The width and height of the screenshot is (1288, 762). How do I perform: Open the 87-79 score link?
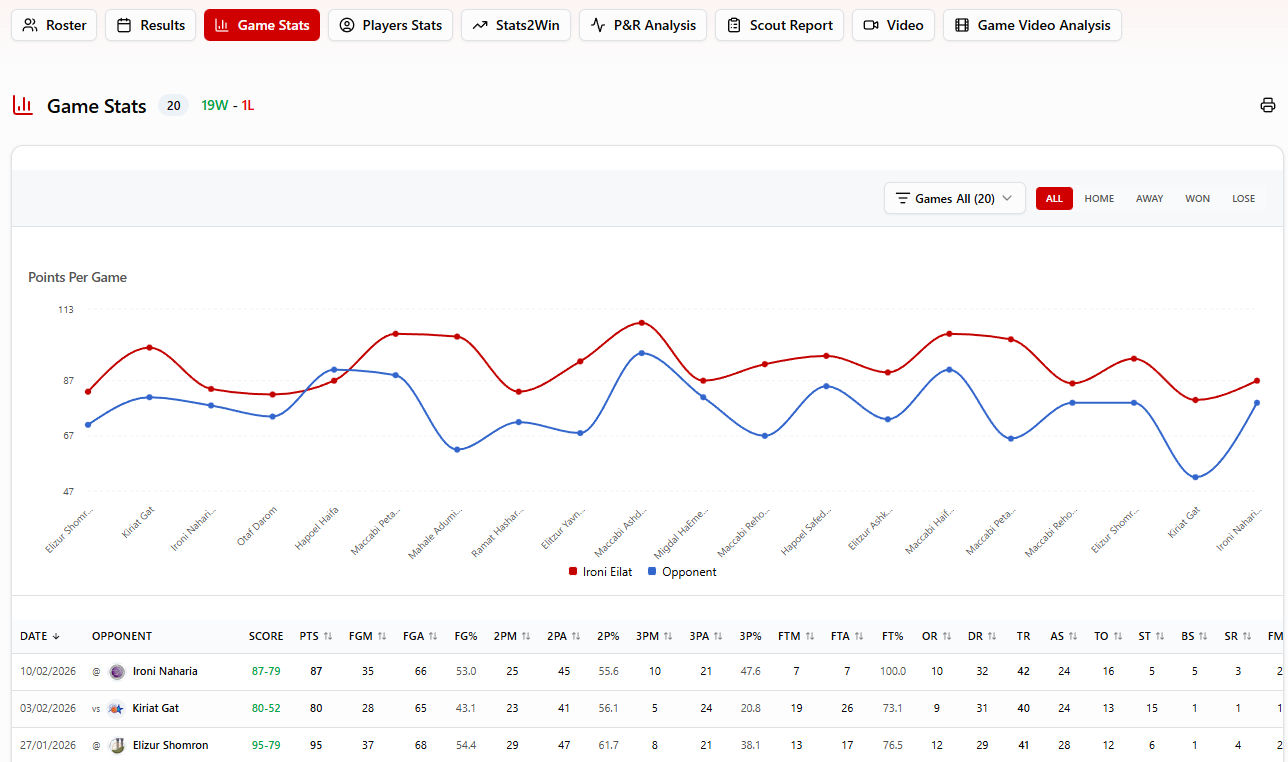point(265,672)
